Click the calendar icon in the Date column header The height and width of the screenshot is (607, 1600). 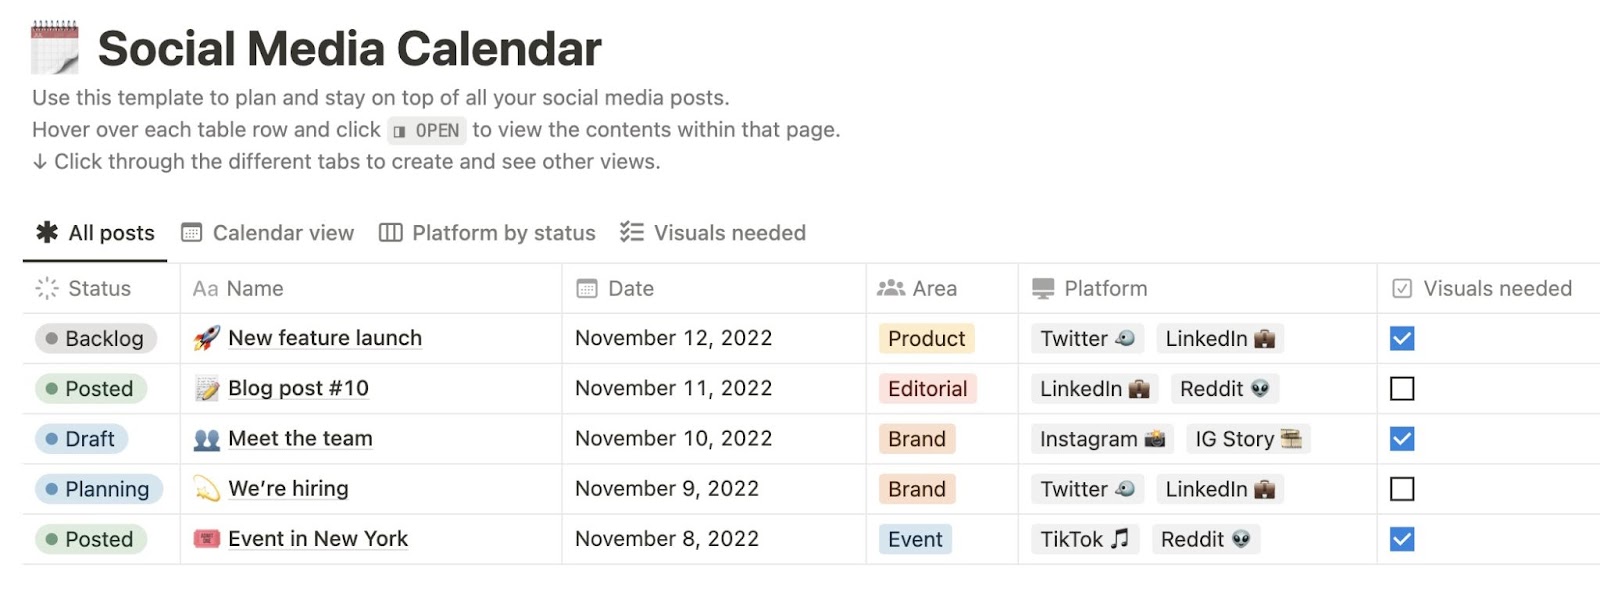[585, 288]
